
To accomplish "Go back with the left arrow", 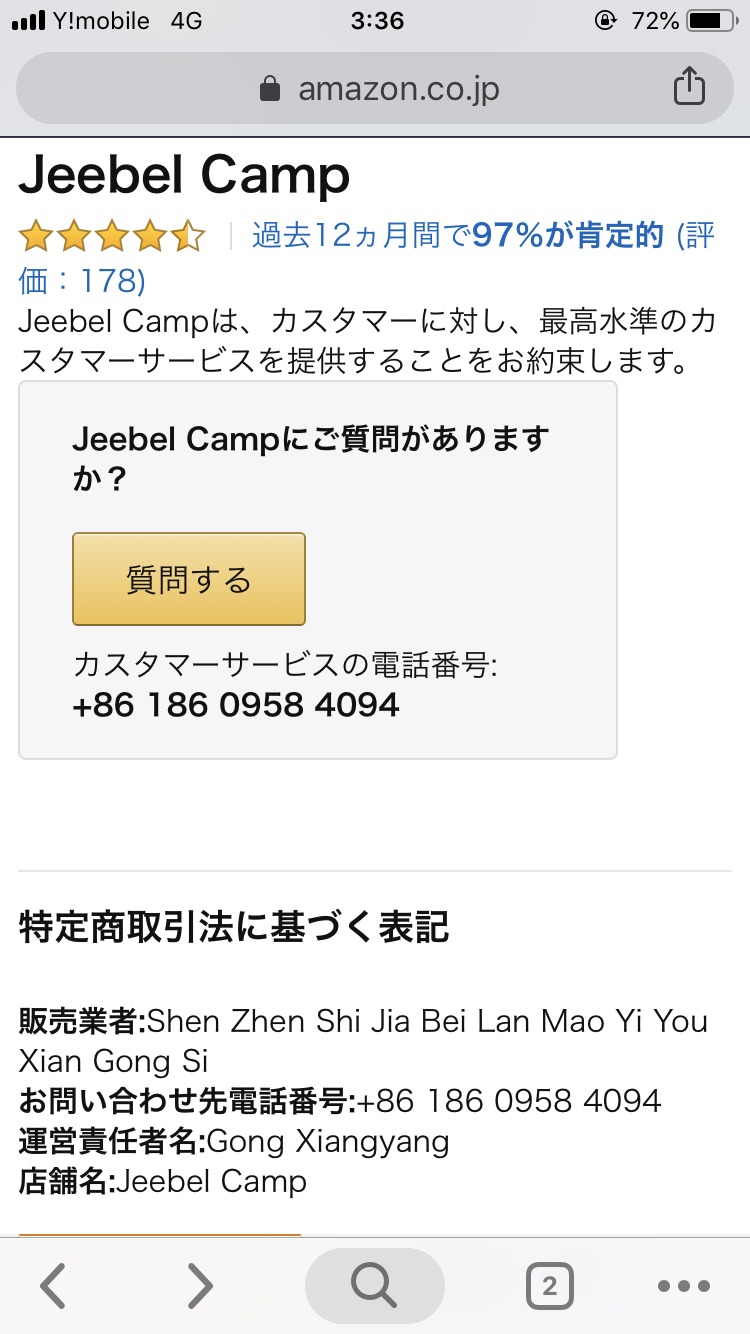I will (53, 1286).
